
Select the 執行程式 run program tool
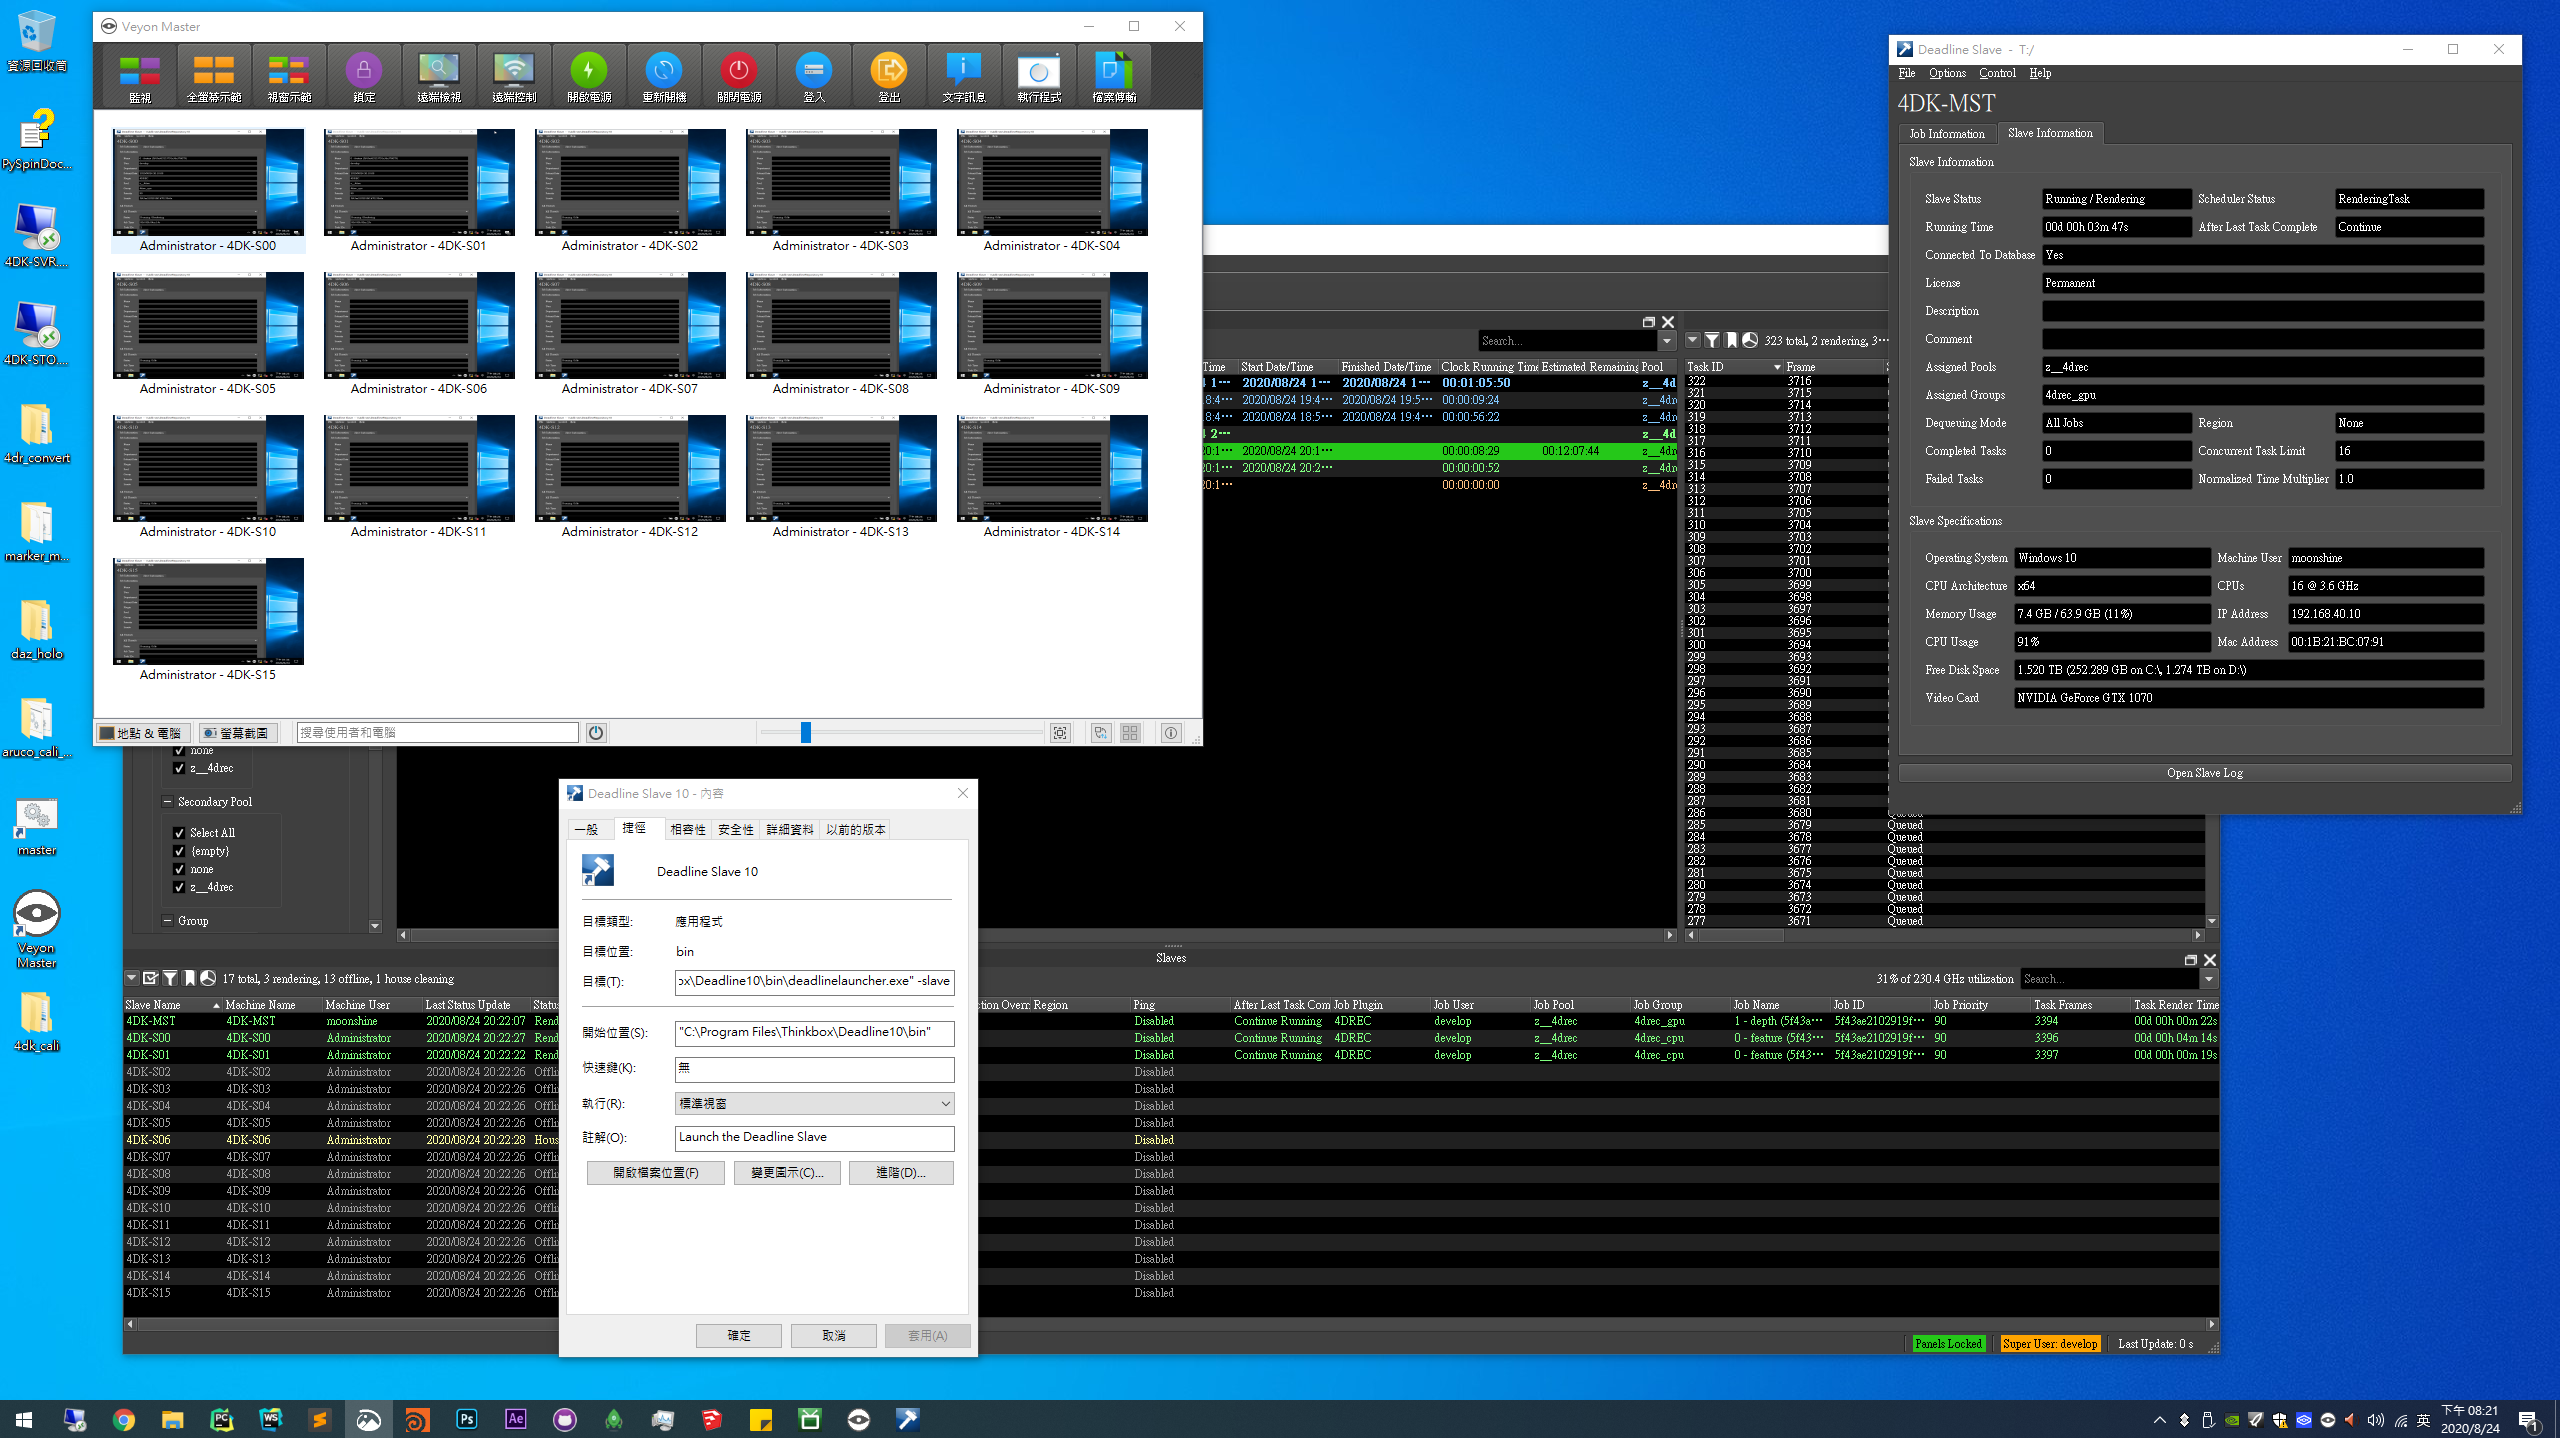click(1038, 75)
